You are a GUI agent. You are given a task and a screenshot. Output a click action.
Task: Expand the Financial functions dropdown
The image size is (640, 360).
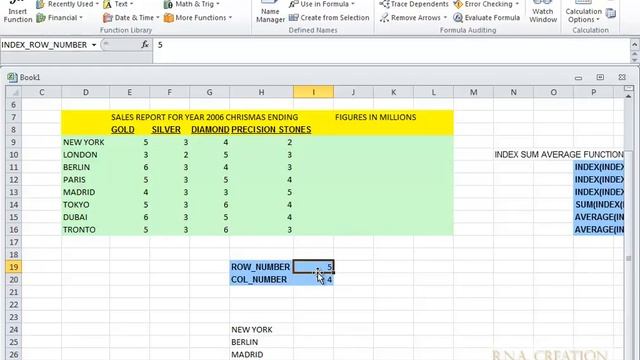[59, 18]
